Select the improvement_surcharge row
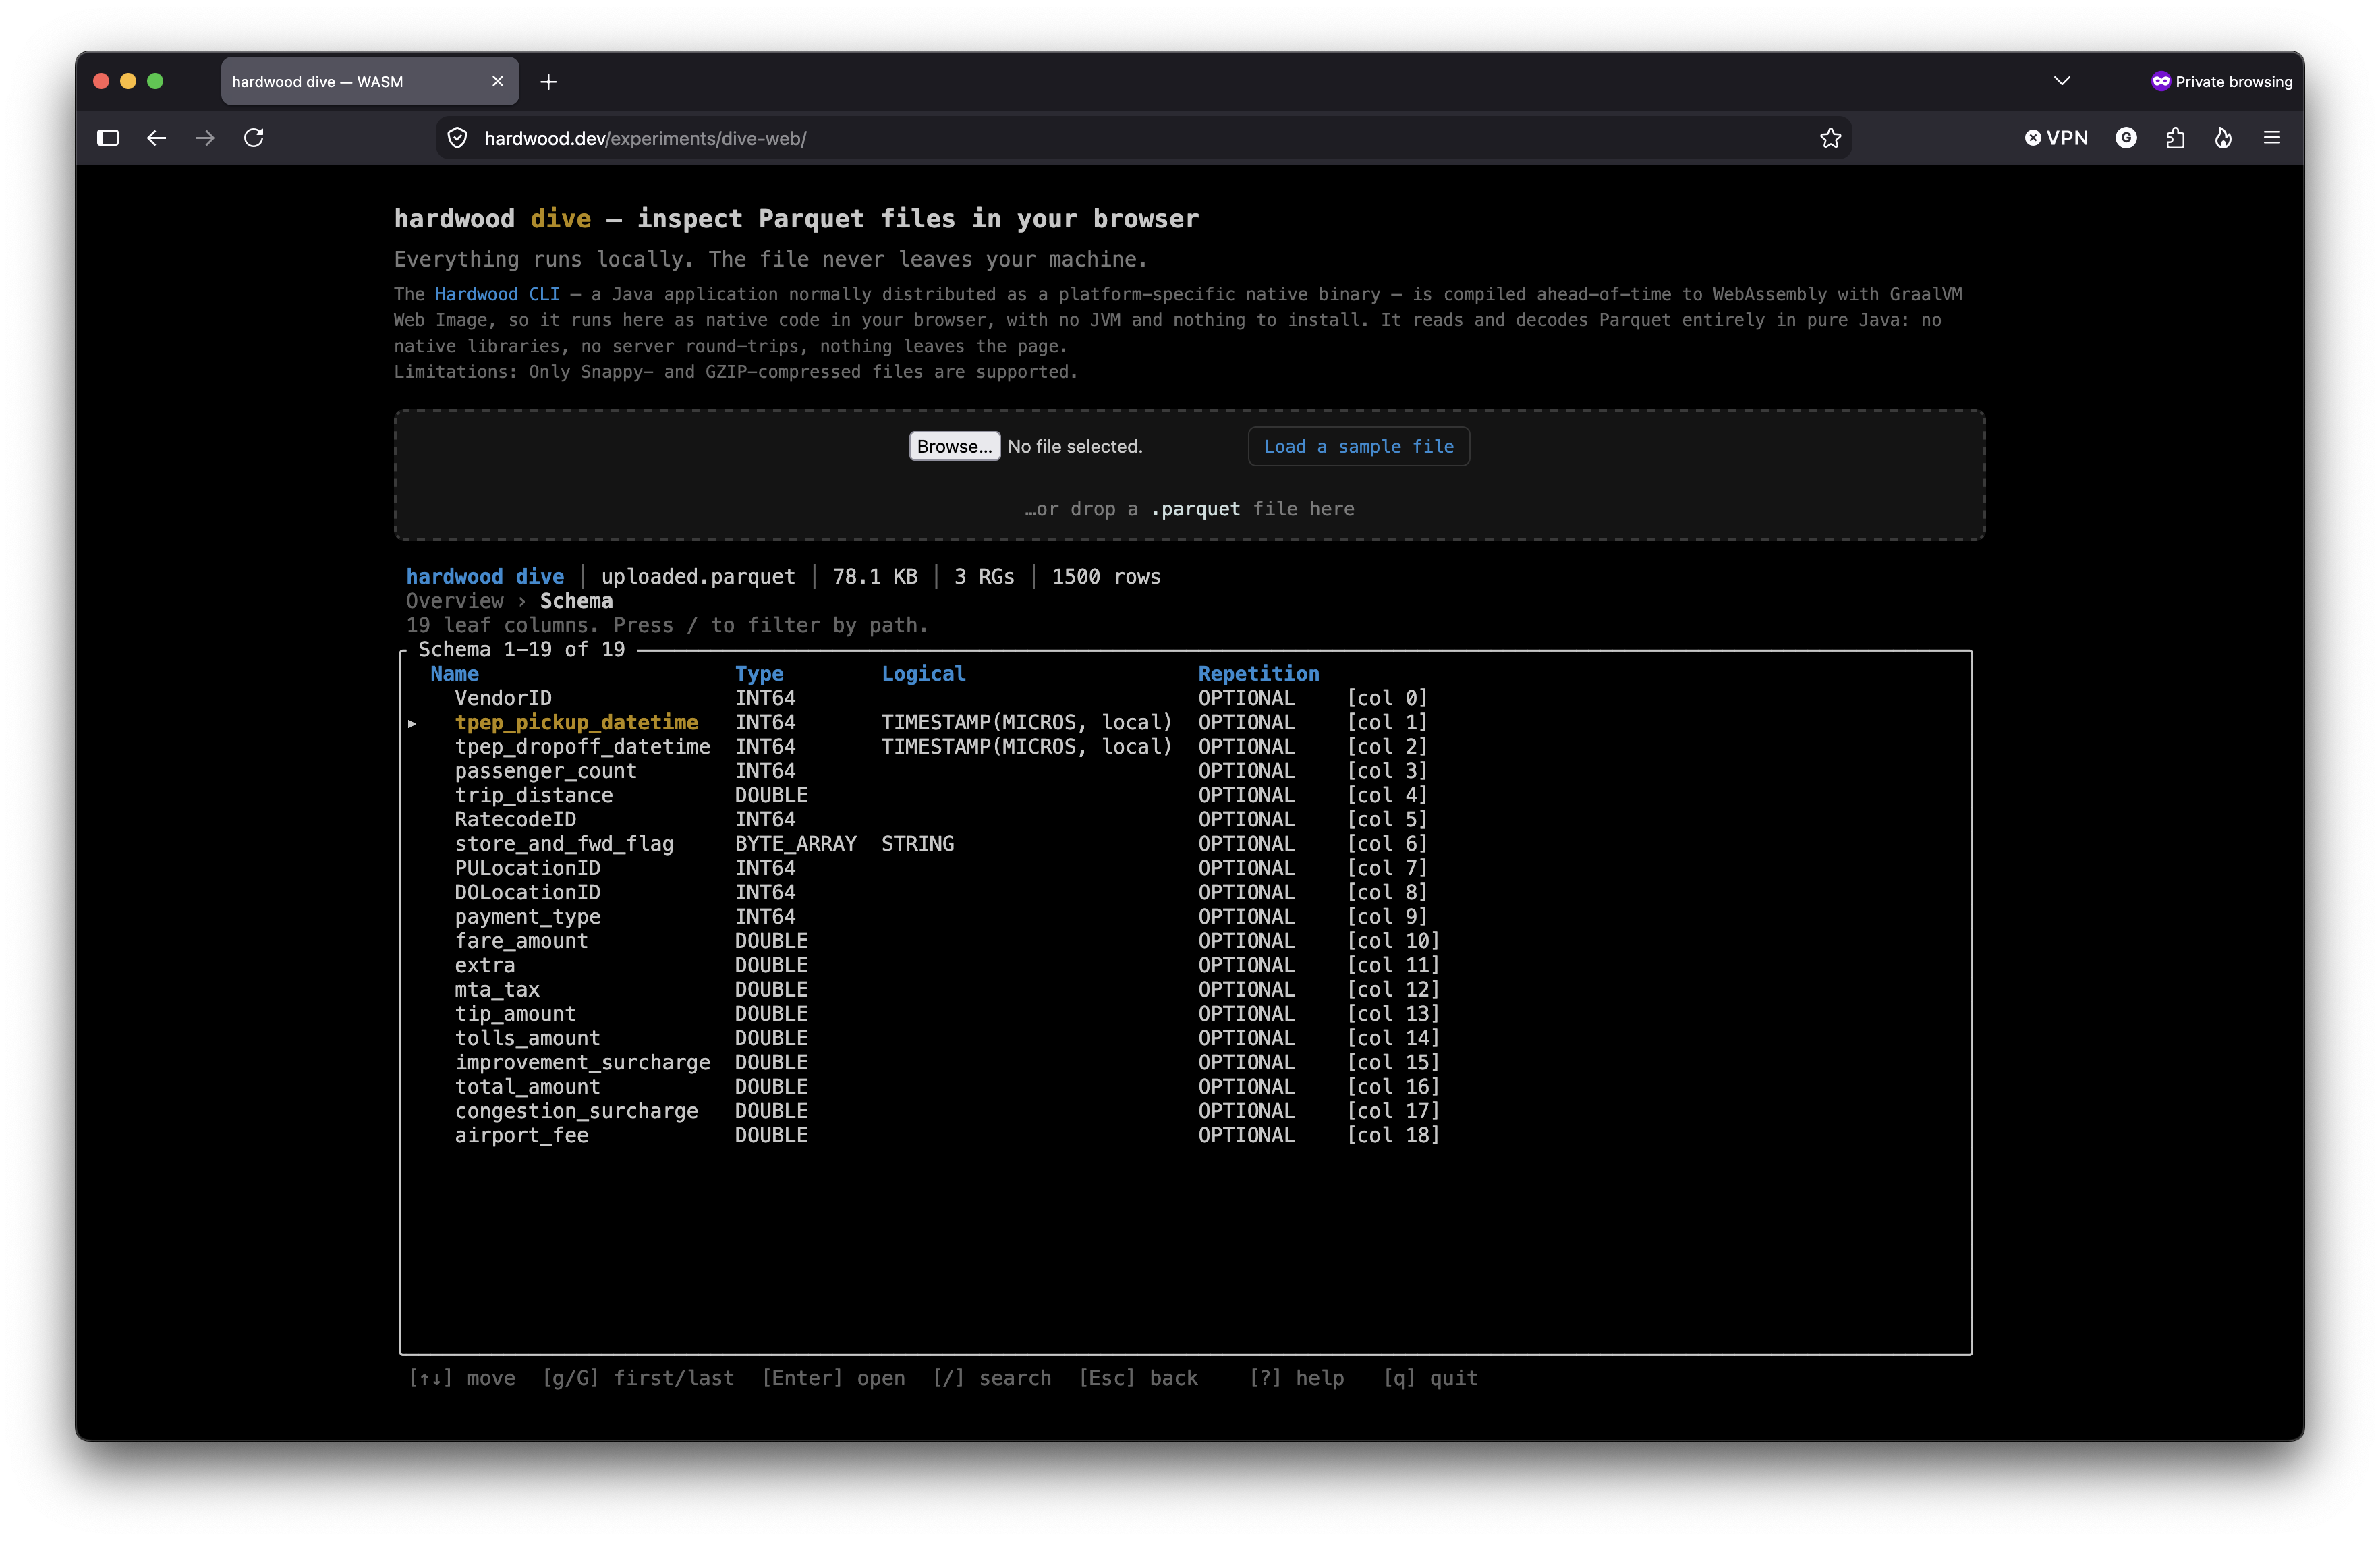This screenshot has width=2380, height=1541. [1185, 1063]
